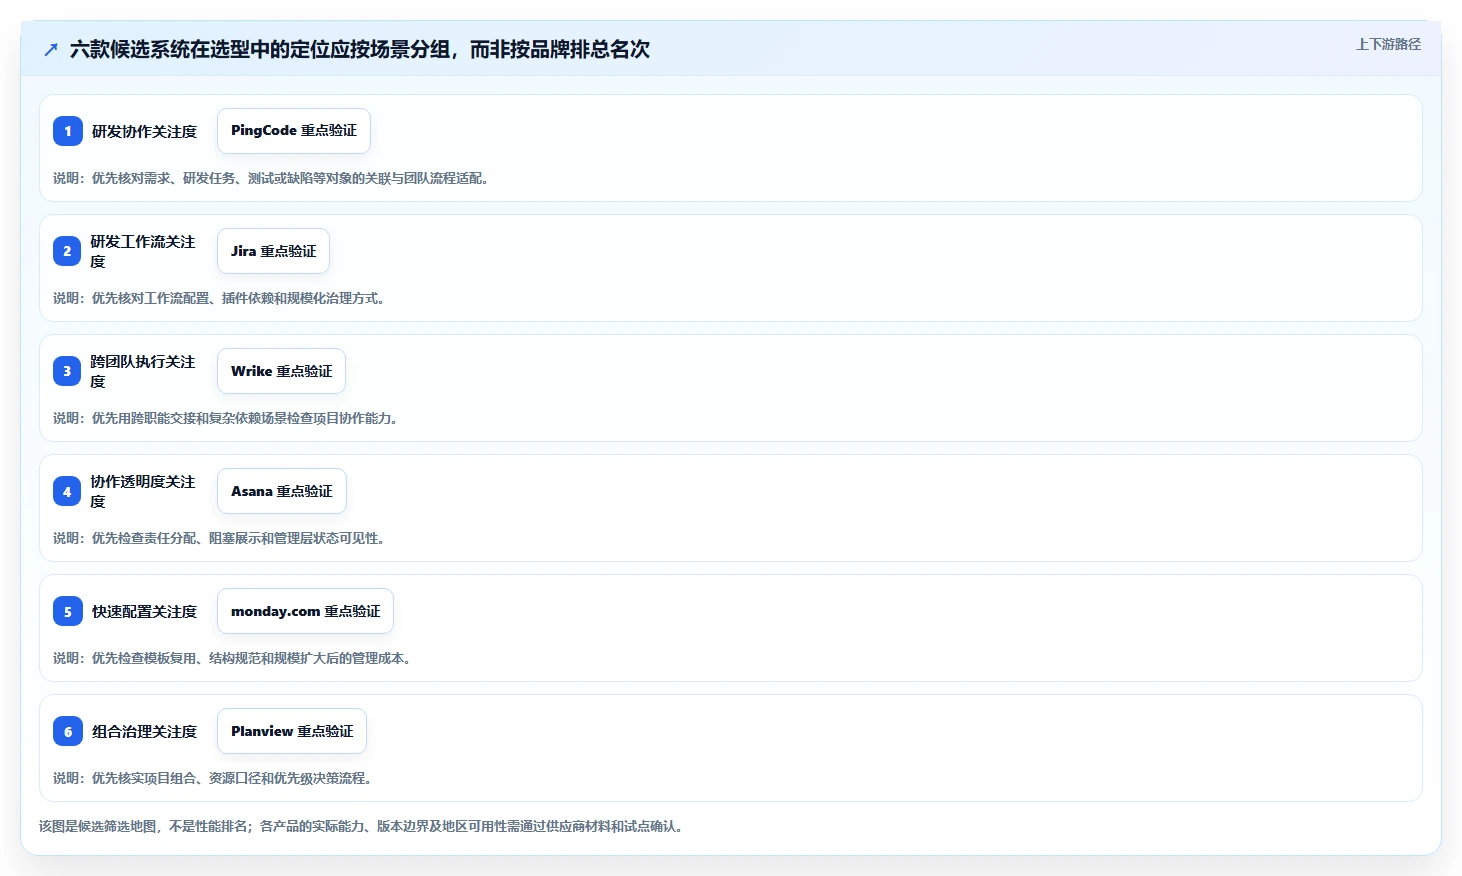Click the monday.com 重点验证 button
Screen dimensions: 1462x876
[x=305, y=611]
